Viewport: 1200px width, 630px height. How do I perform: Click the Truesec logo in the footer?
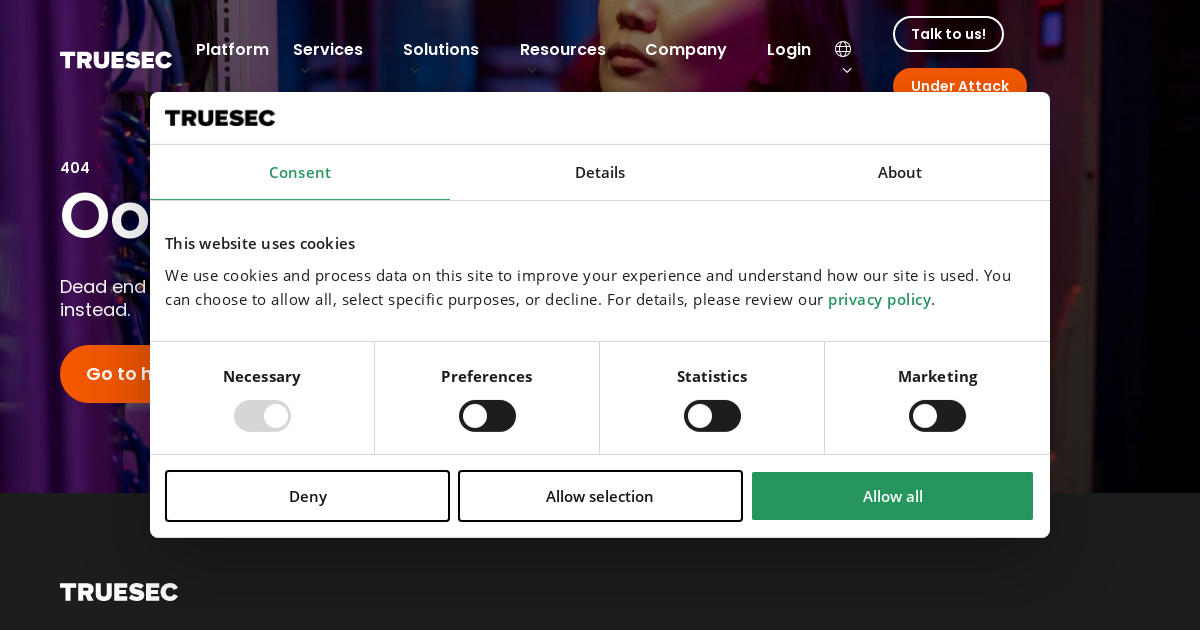tap(119, 592)
